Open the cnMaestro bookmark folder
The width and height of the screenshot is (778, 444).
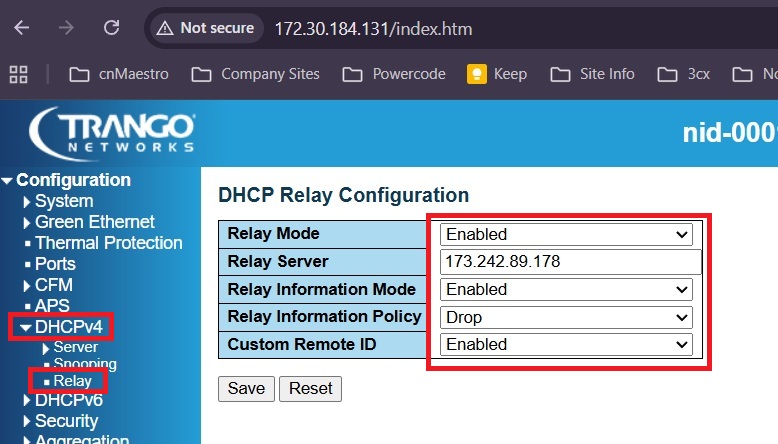coord(118,74)
